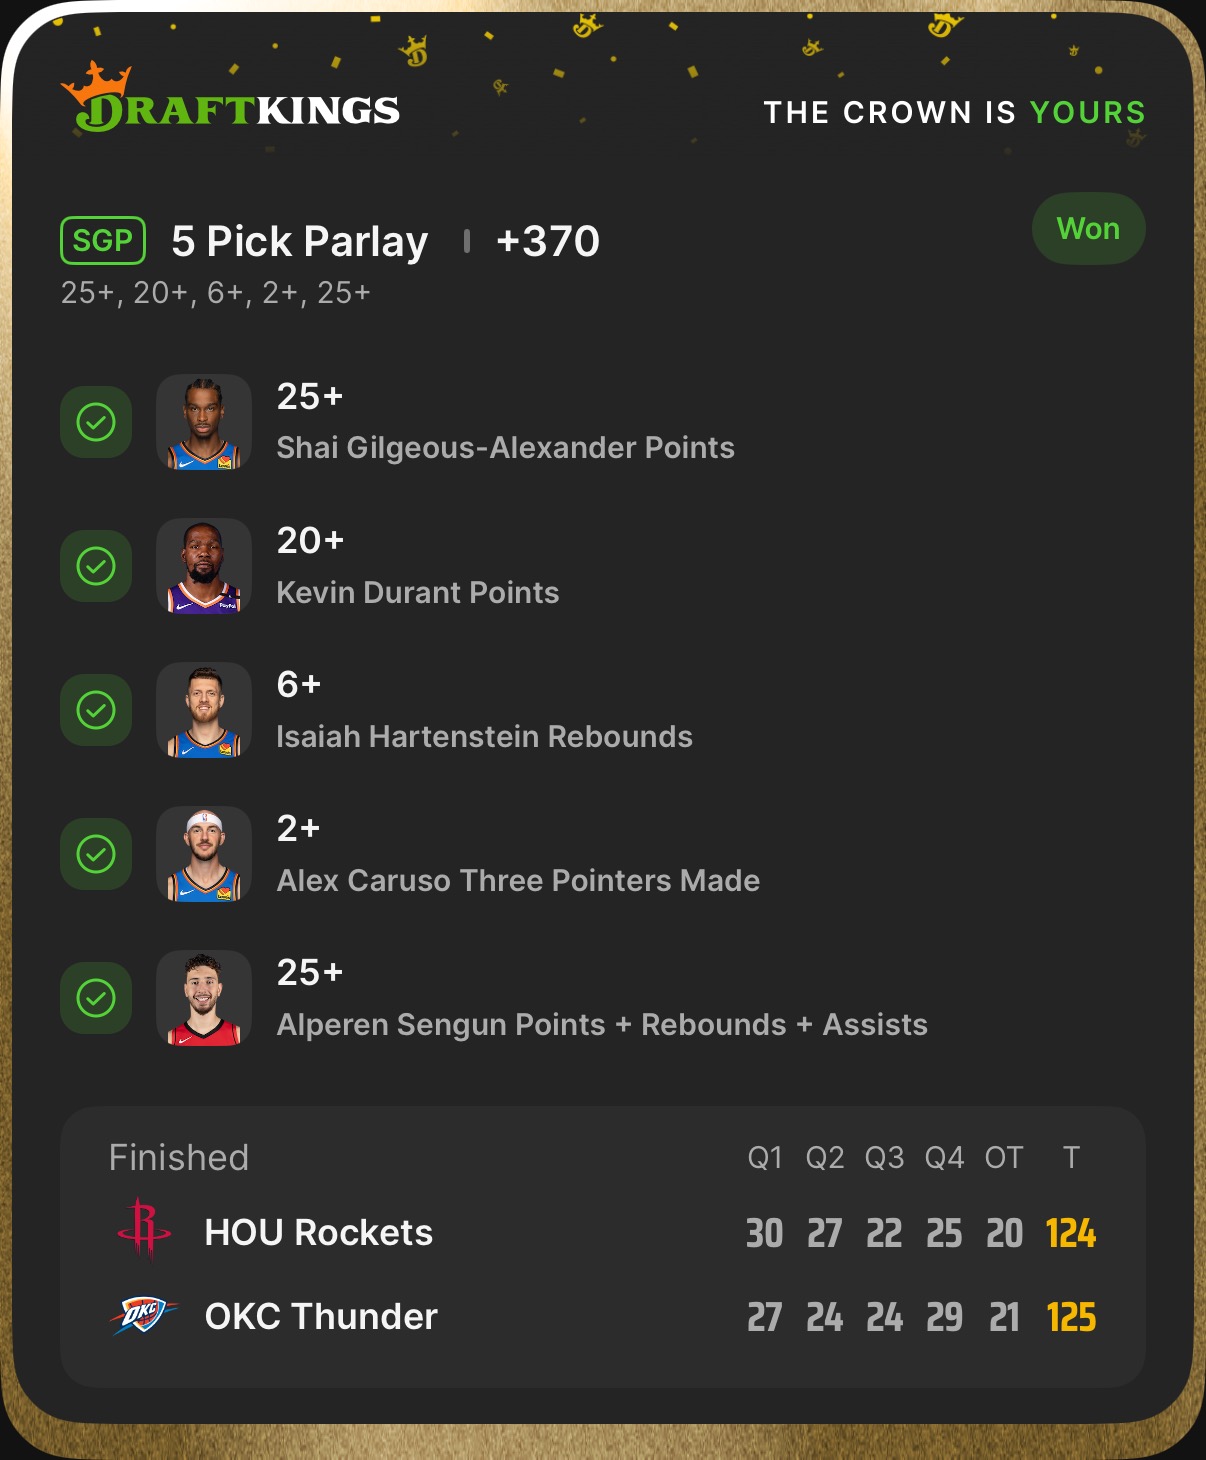Screen dimensions: 1206x1460
Task: Click the checkmark beside Isaiah Hartenstein Rebounds
Action: pos(96,710)
